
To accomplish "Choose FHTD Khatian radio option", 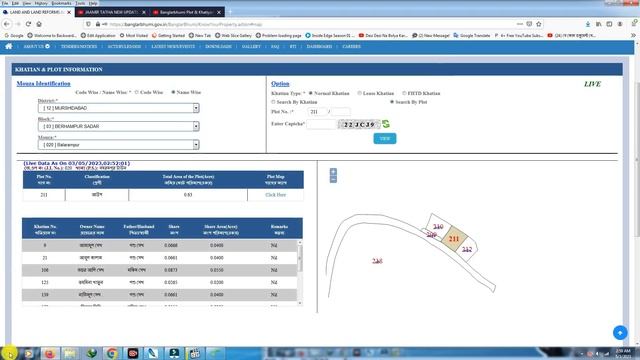I will click(x=404, y=93).
